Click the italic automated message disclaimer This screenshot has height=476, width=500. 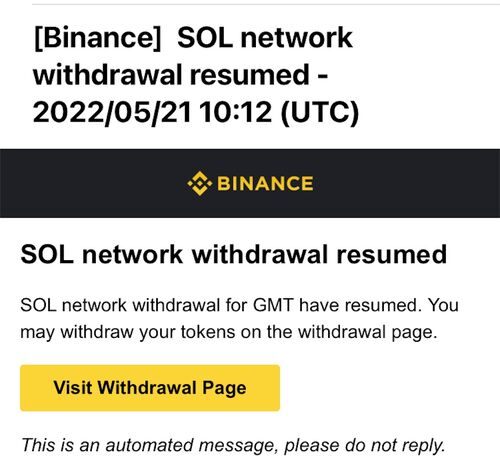click(x=233, y=446)
